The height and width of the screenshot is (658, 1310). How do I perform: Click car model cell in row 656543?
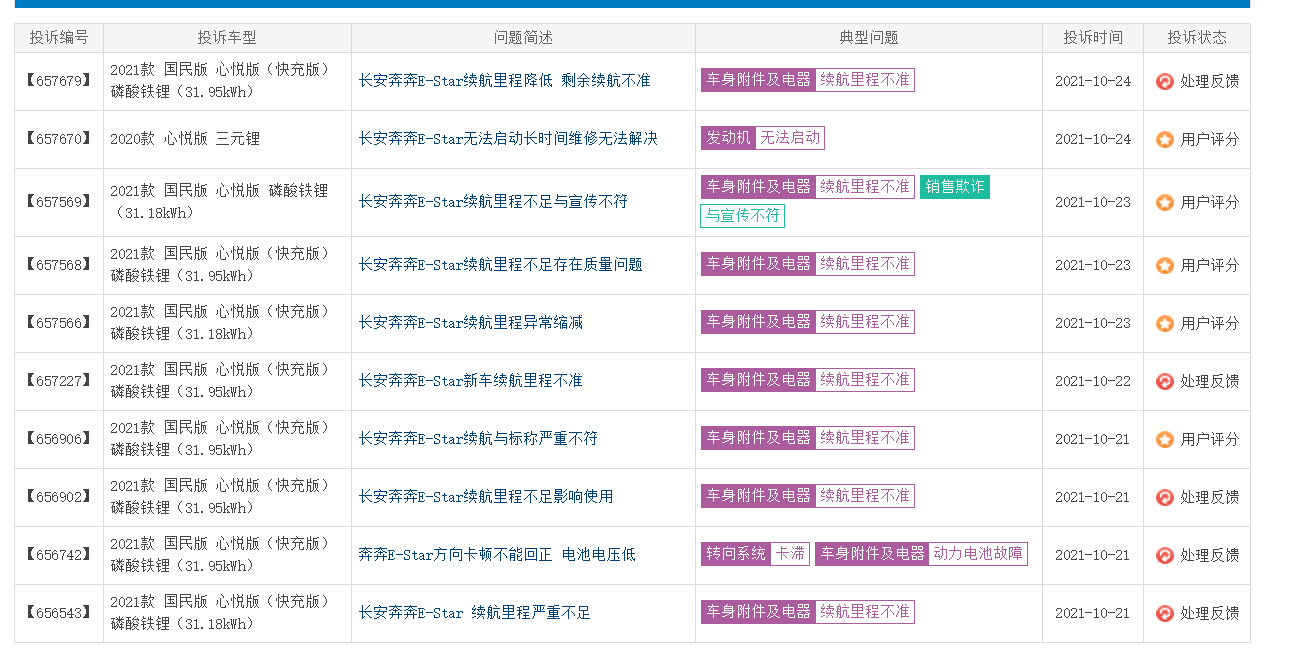point(227,613)
